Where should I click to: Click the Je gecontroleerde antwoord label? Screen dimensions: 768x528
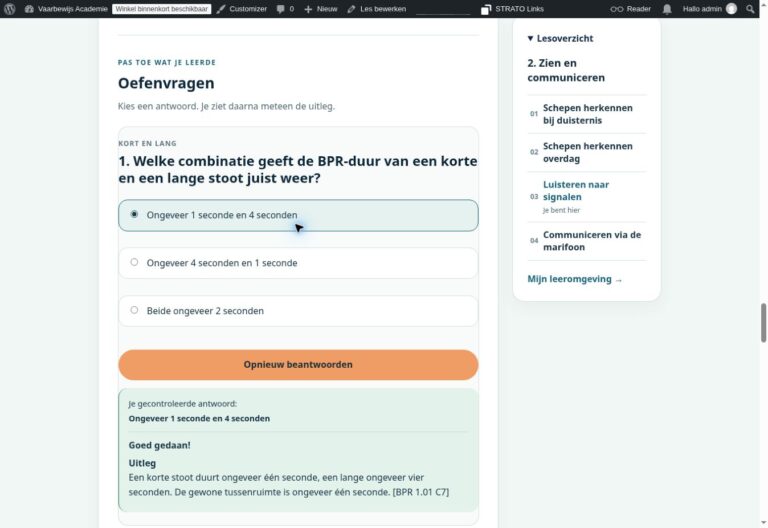[x=183, y=404]
